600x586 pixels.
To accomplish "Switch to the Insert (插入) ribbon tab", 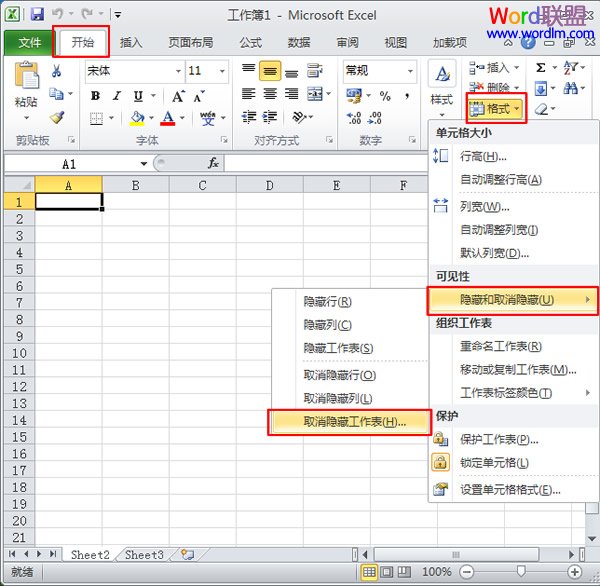I will (x=131, y=43).
